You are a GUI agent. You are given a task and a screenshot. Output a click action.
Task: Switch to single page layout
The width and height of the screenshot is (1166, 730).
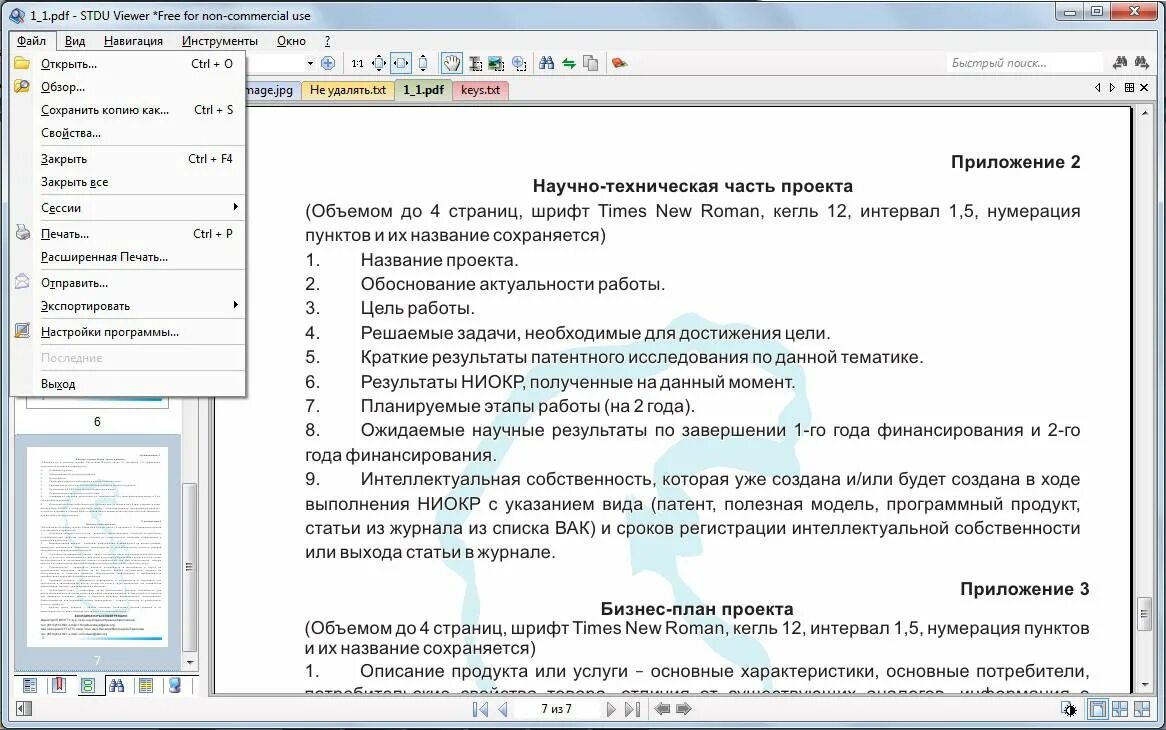pos(1097,709)
